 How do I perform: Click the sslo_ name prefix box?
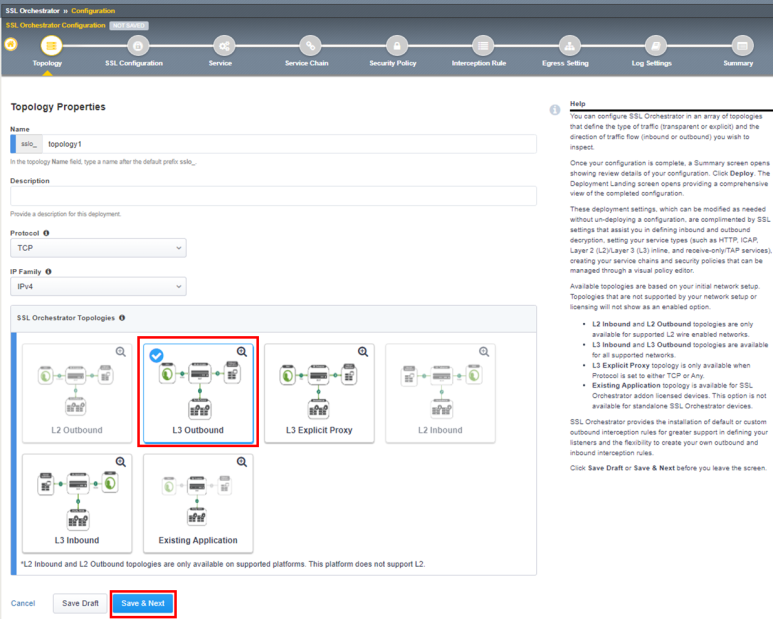[x=29, y=144]
